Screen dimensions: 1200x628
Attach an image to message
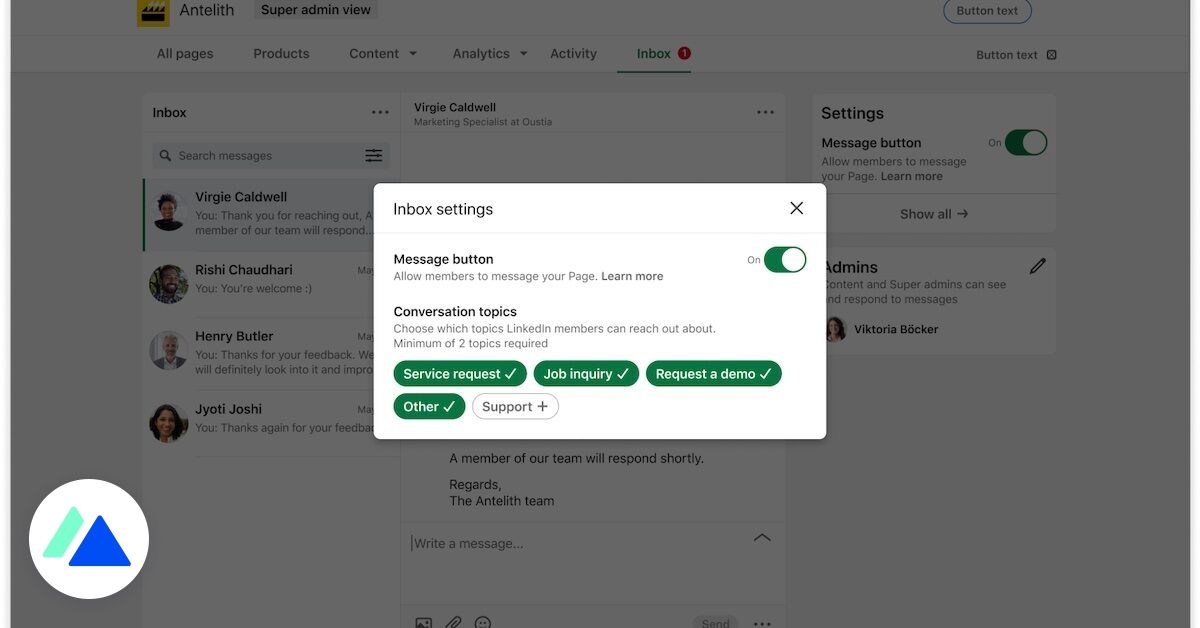click(423, 622)
